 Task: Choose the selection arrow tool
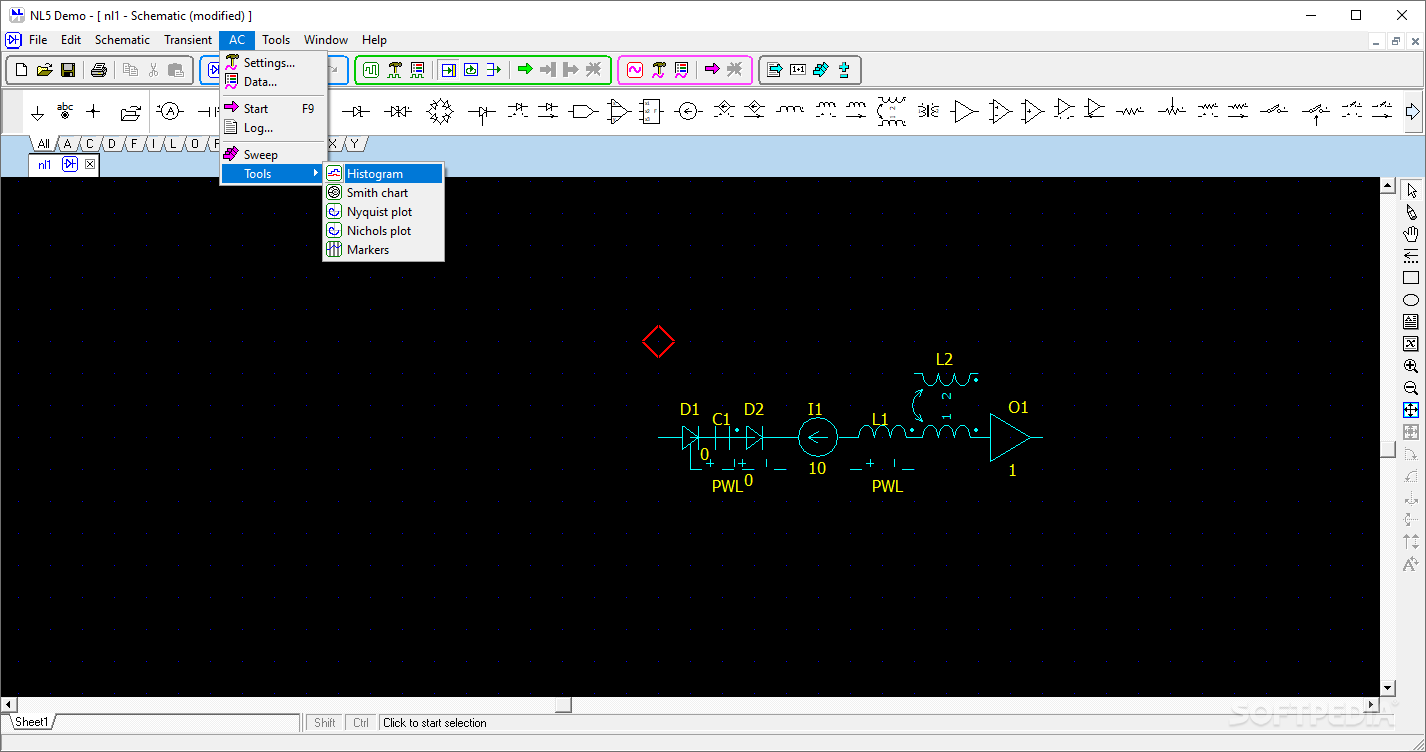pyautogui.click(x=1411, y=190)
